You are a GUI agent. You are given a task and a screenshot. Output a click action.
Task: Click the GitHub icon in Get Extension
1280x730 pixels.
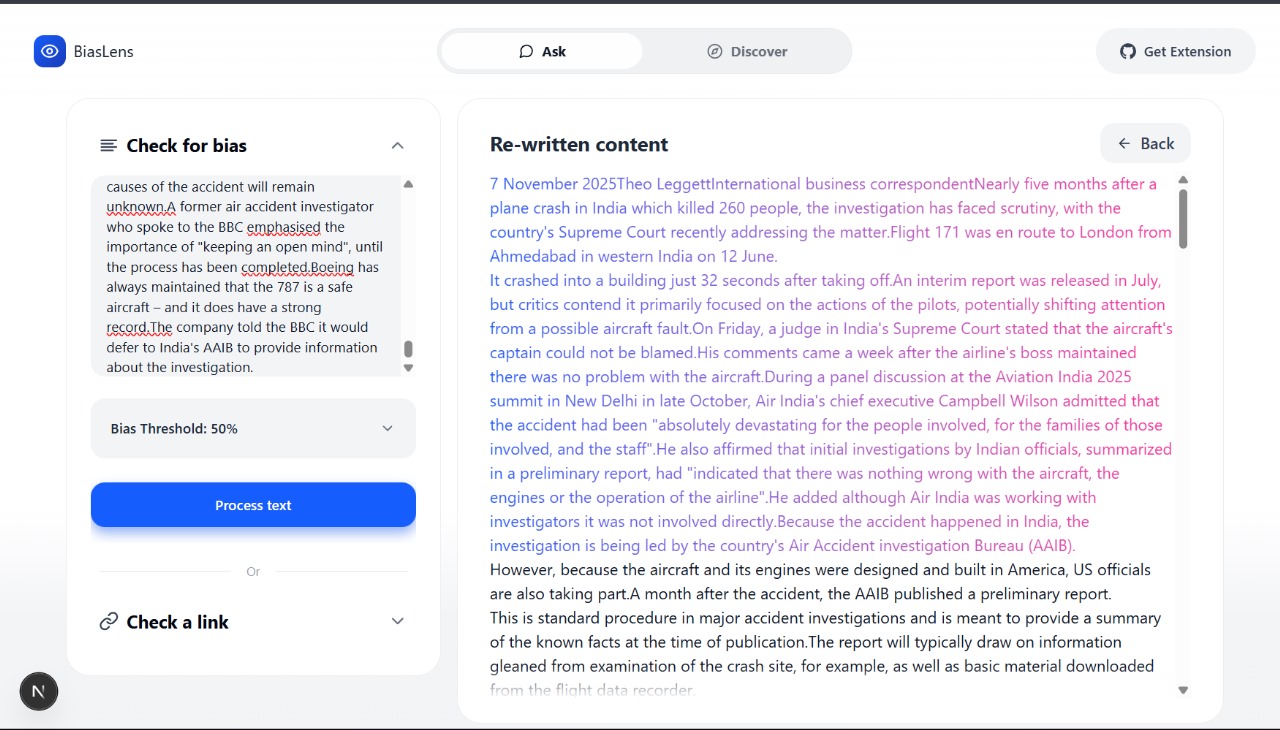click(x=1128, y=51)
